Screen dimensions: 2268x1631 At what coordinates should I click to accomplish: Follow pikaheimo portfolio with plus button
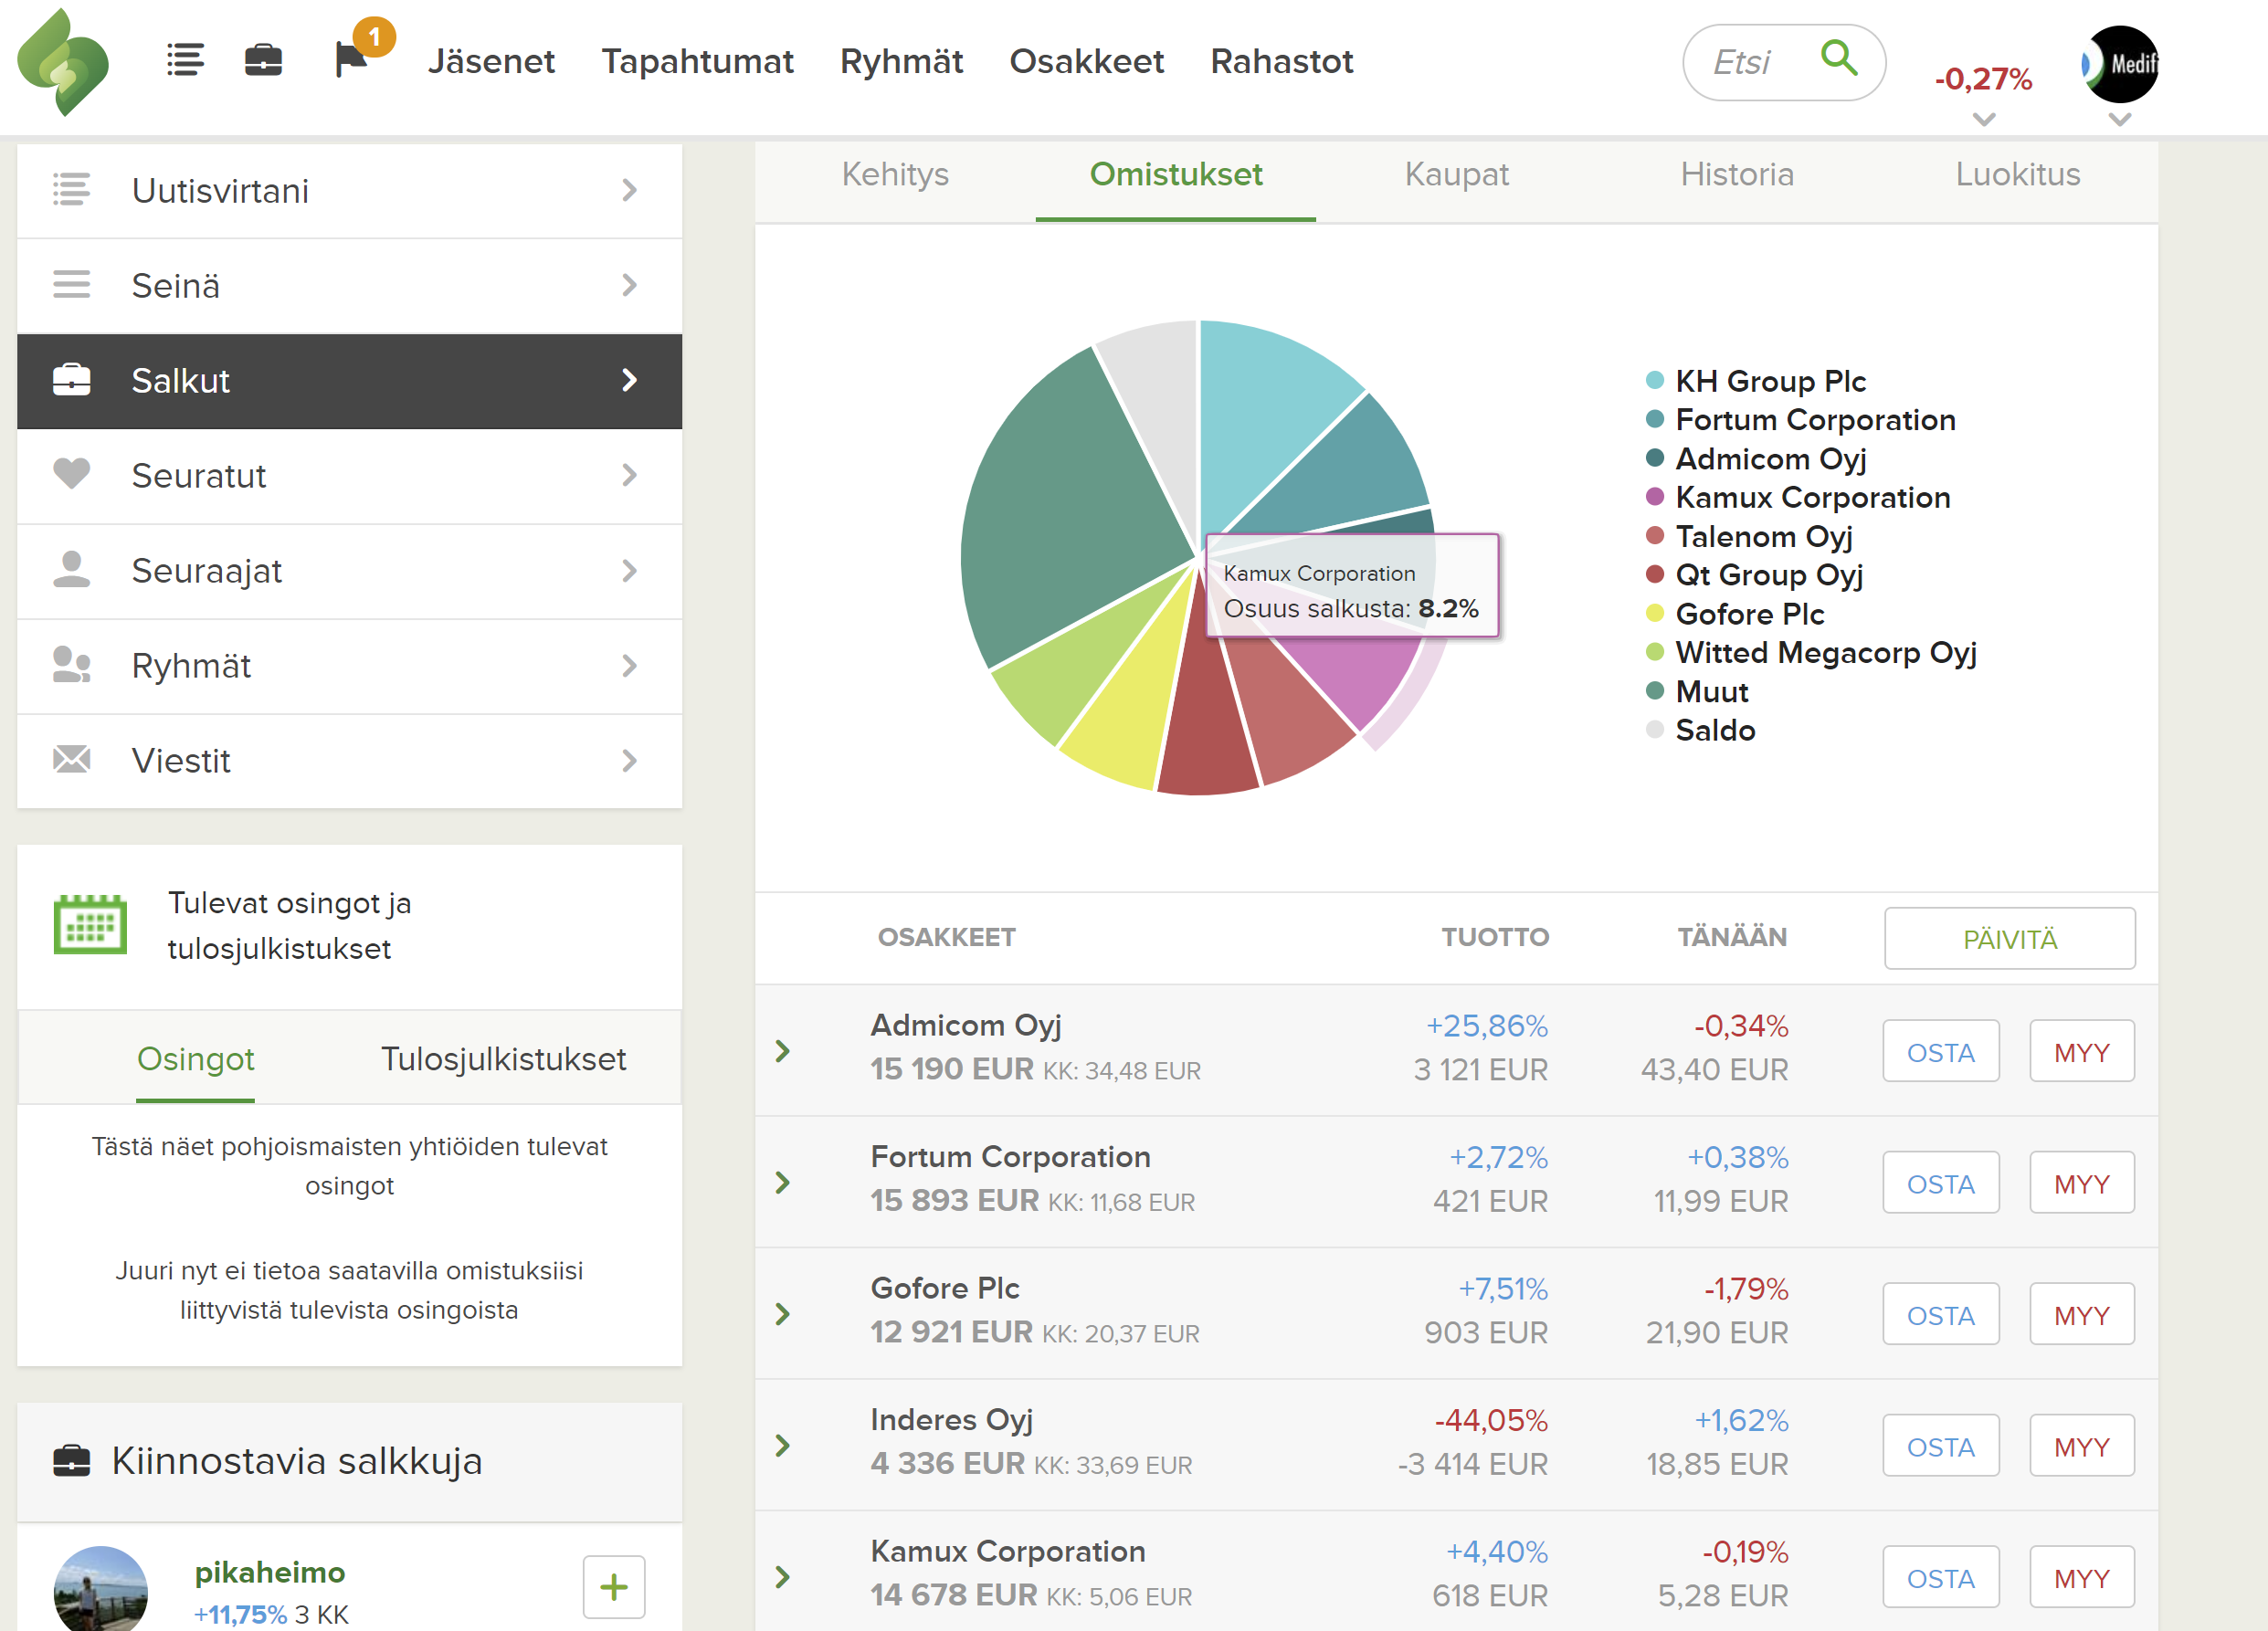(613, 1586)
